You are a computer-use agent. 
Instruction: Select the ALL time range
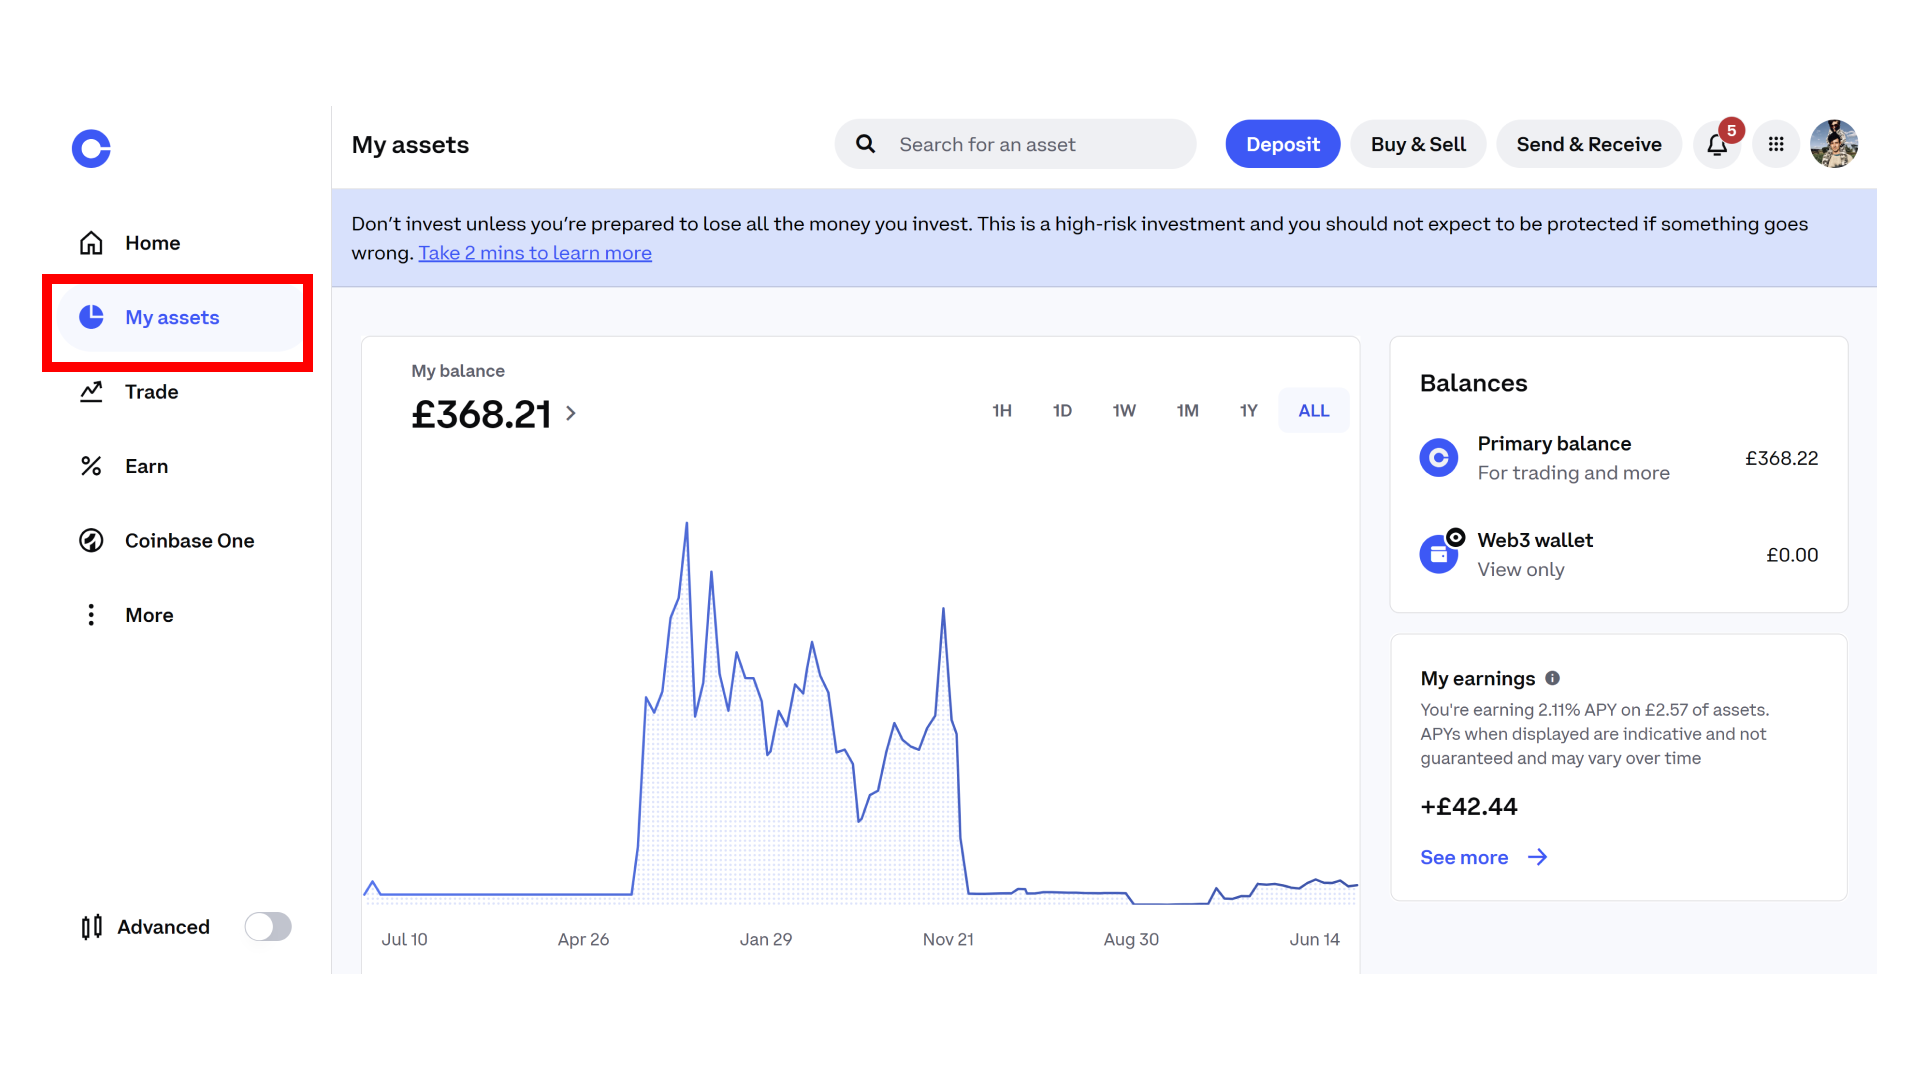pyautogui.click(x=1314, y=411)
